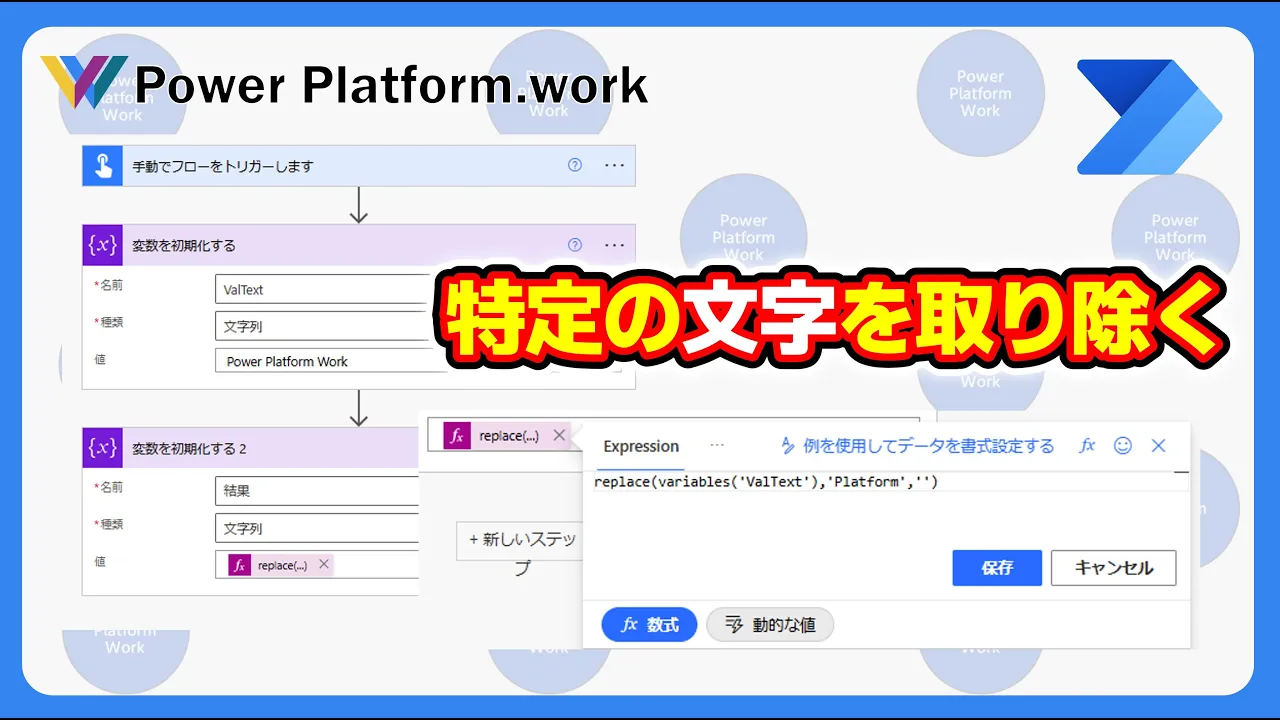Click the manual trigger touch icon
The image size is (1280, 720).
click(x=102, y=166)
